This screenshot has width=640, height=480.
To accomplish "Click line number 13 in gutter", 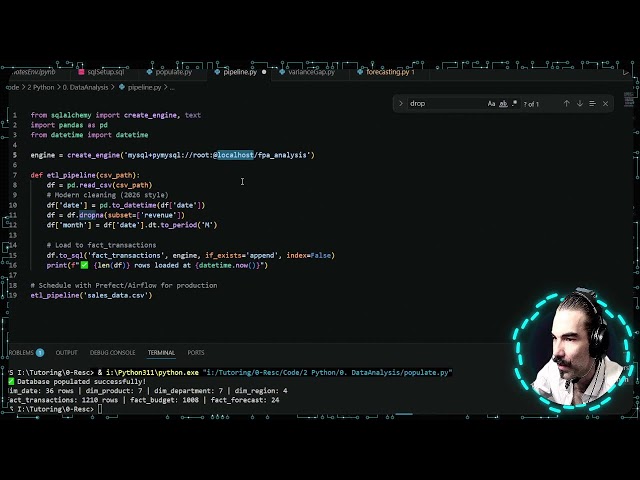I will [13, 235].
